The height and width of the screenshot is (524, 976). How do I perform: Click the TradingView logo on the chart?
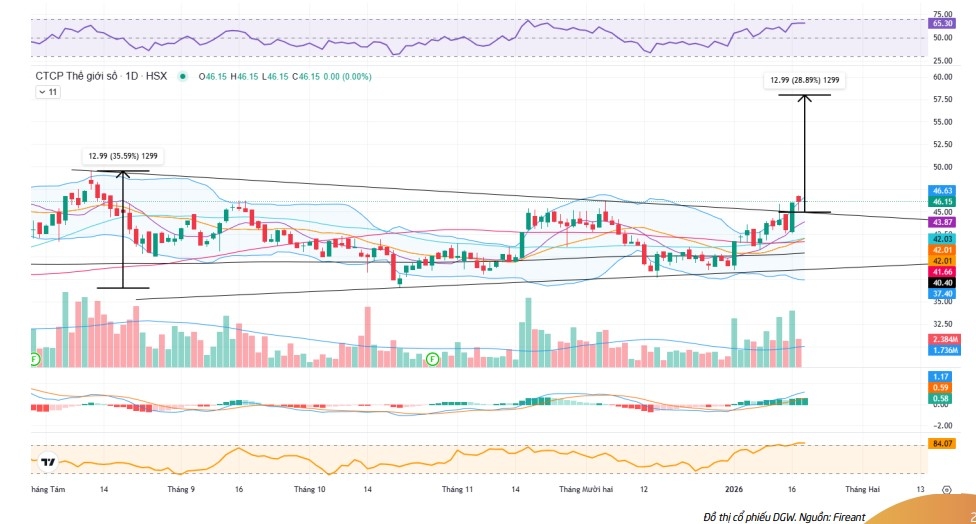click(47, 462)
